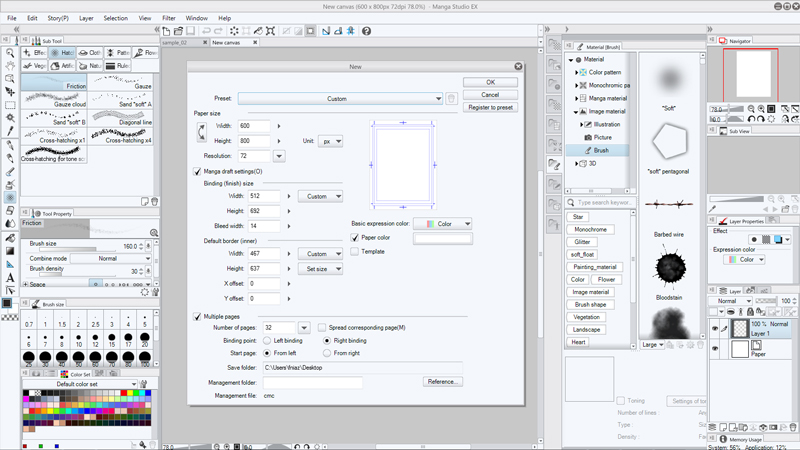This screenshot has height=450, width=800.
Task: Select the magnifier Zoom tool
Action: click(x=10, y=53)
